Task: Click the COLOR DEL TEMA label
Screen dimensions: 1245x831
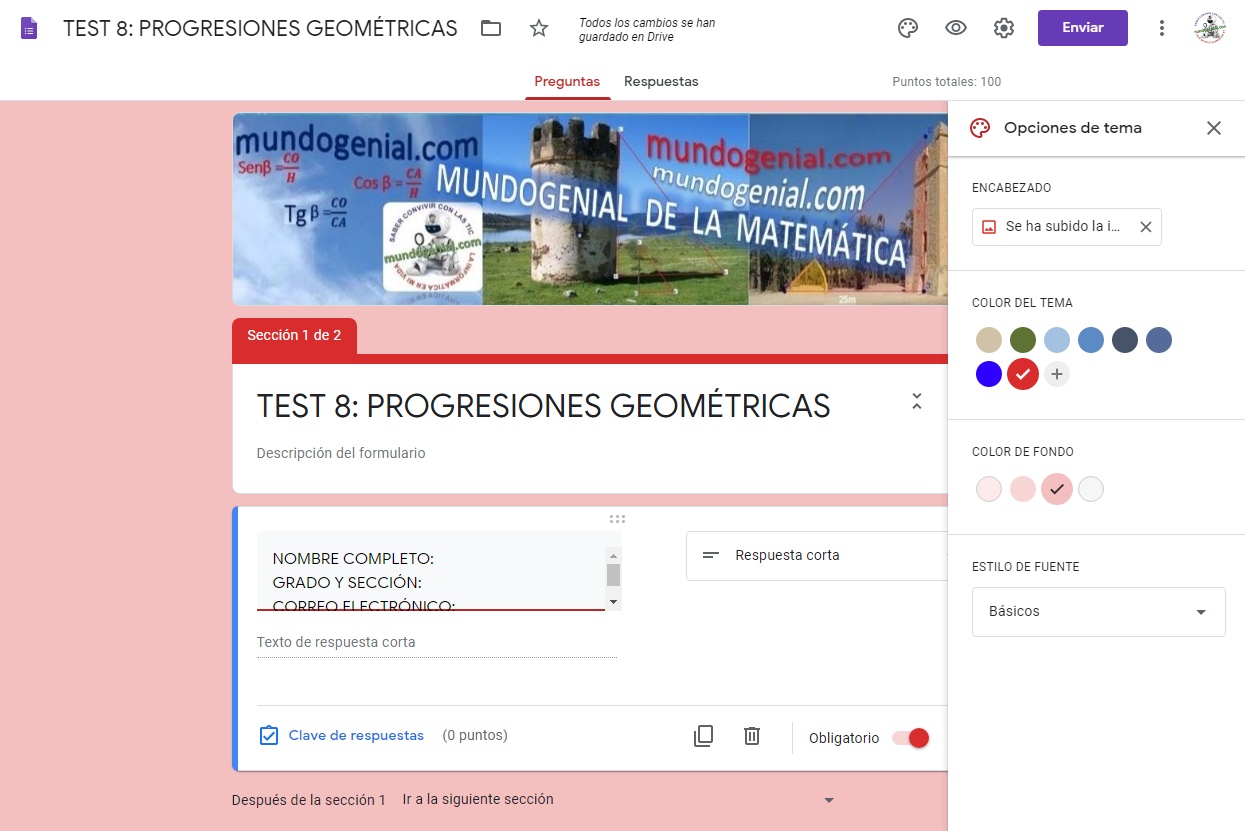Action: coord(1022,303)
